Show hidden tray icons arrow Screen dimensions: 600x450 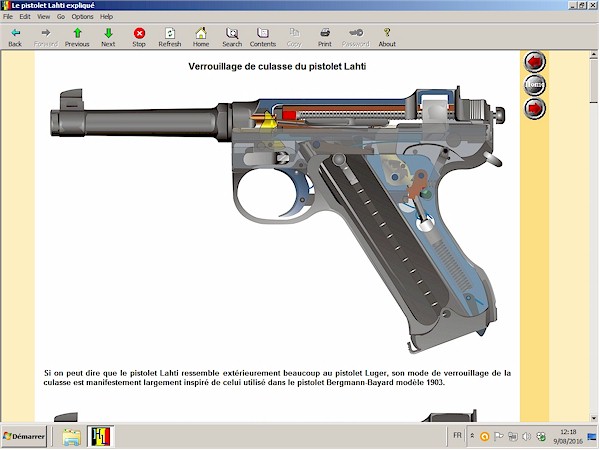(472, 436)
